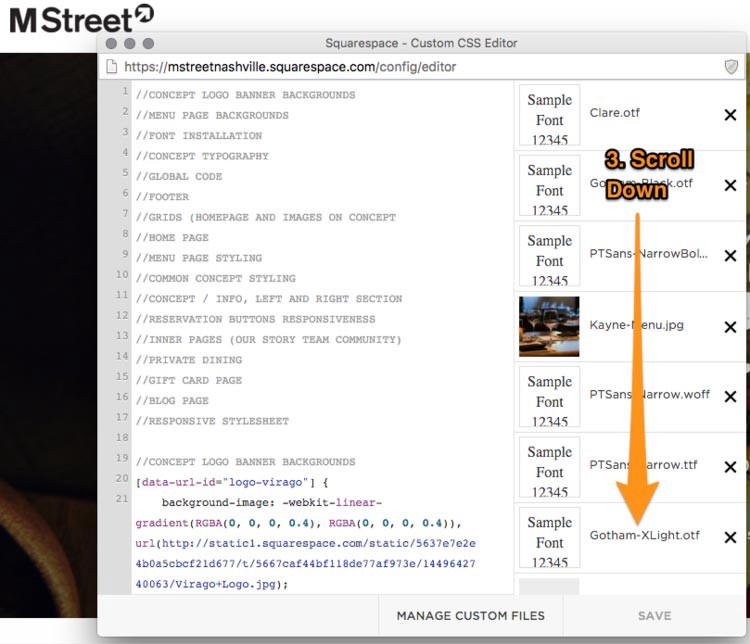Screen dimensions: 750x644
Task: Click the //GIFT CARD PAGE comment line
Action: (188, 380)
